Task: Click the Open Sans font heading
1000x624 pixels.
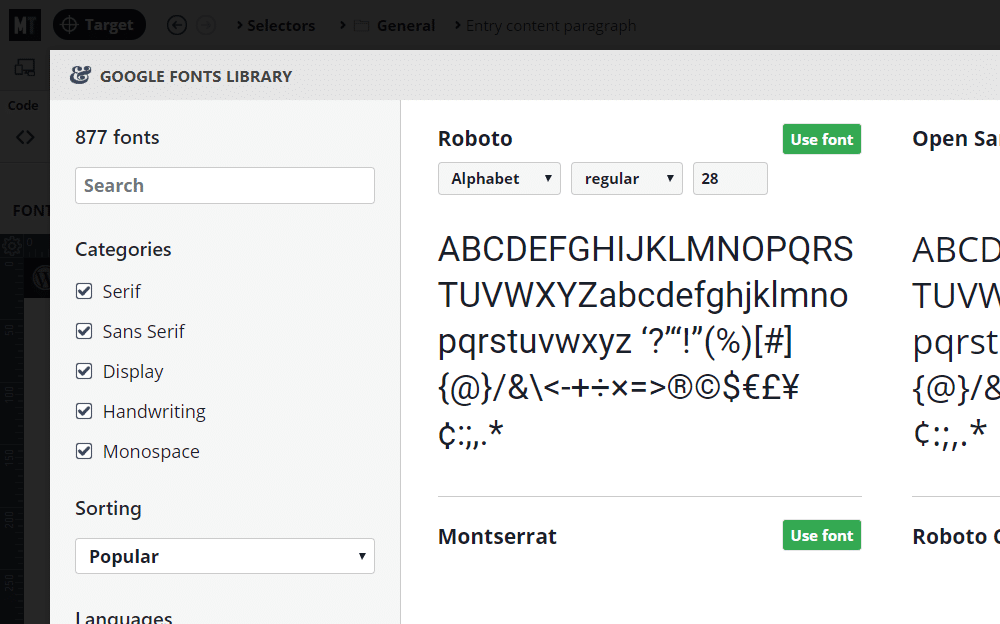Action: point(956,138)
